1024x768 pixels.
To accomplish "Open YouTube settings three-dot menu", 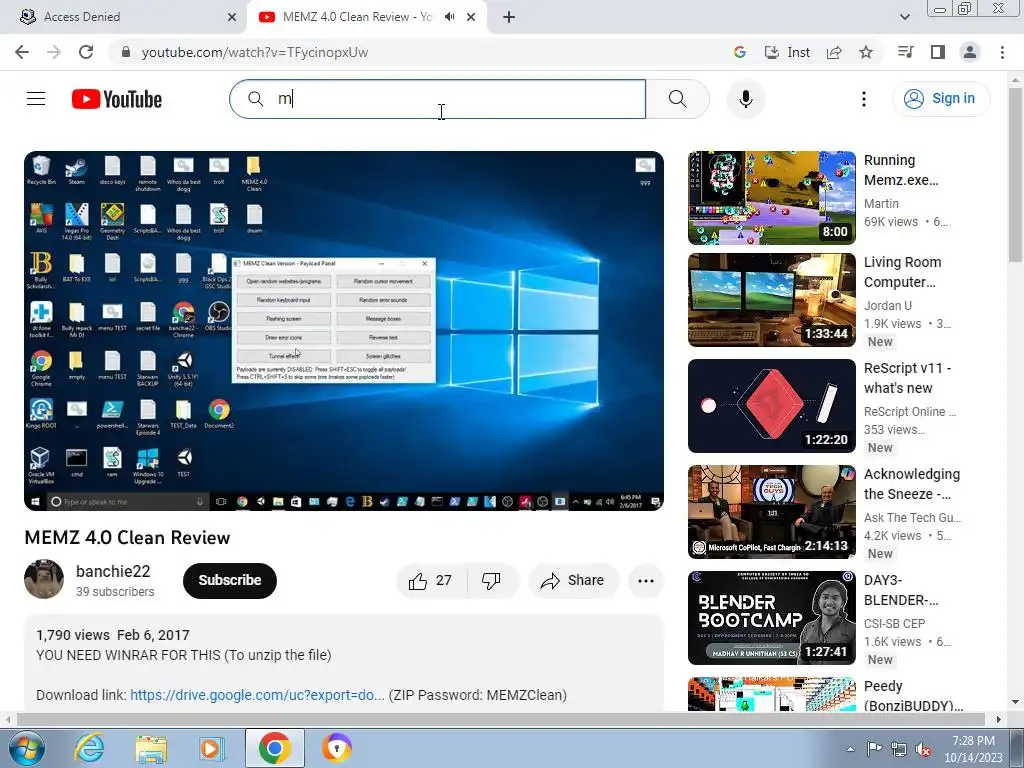I will tap(863, 99).
